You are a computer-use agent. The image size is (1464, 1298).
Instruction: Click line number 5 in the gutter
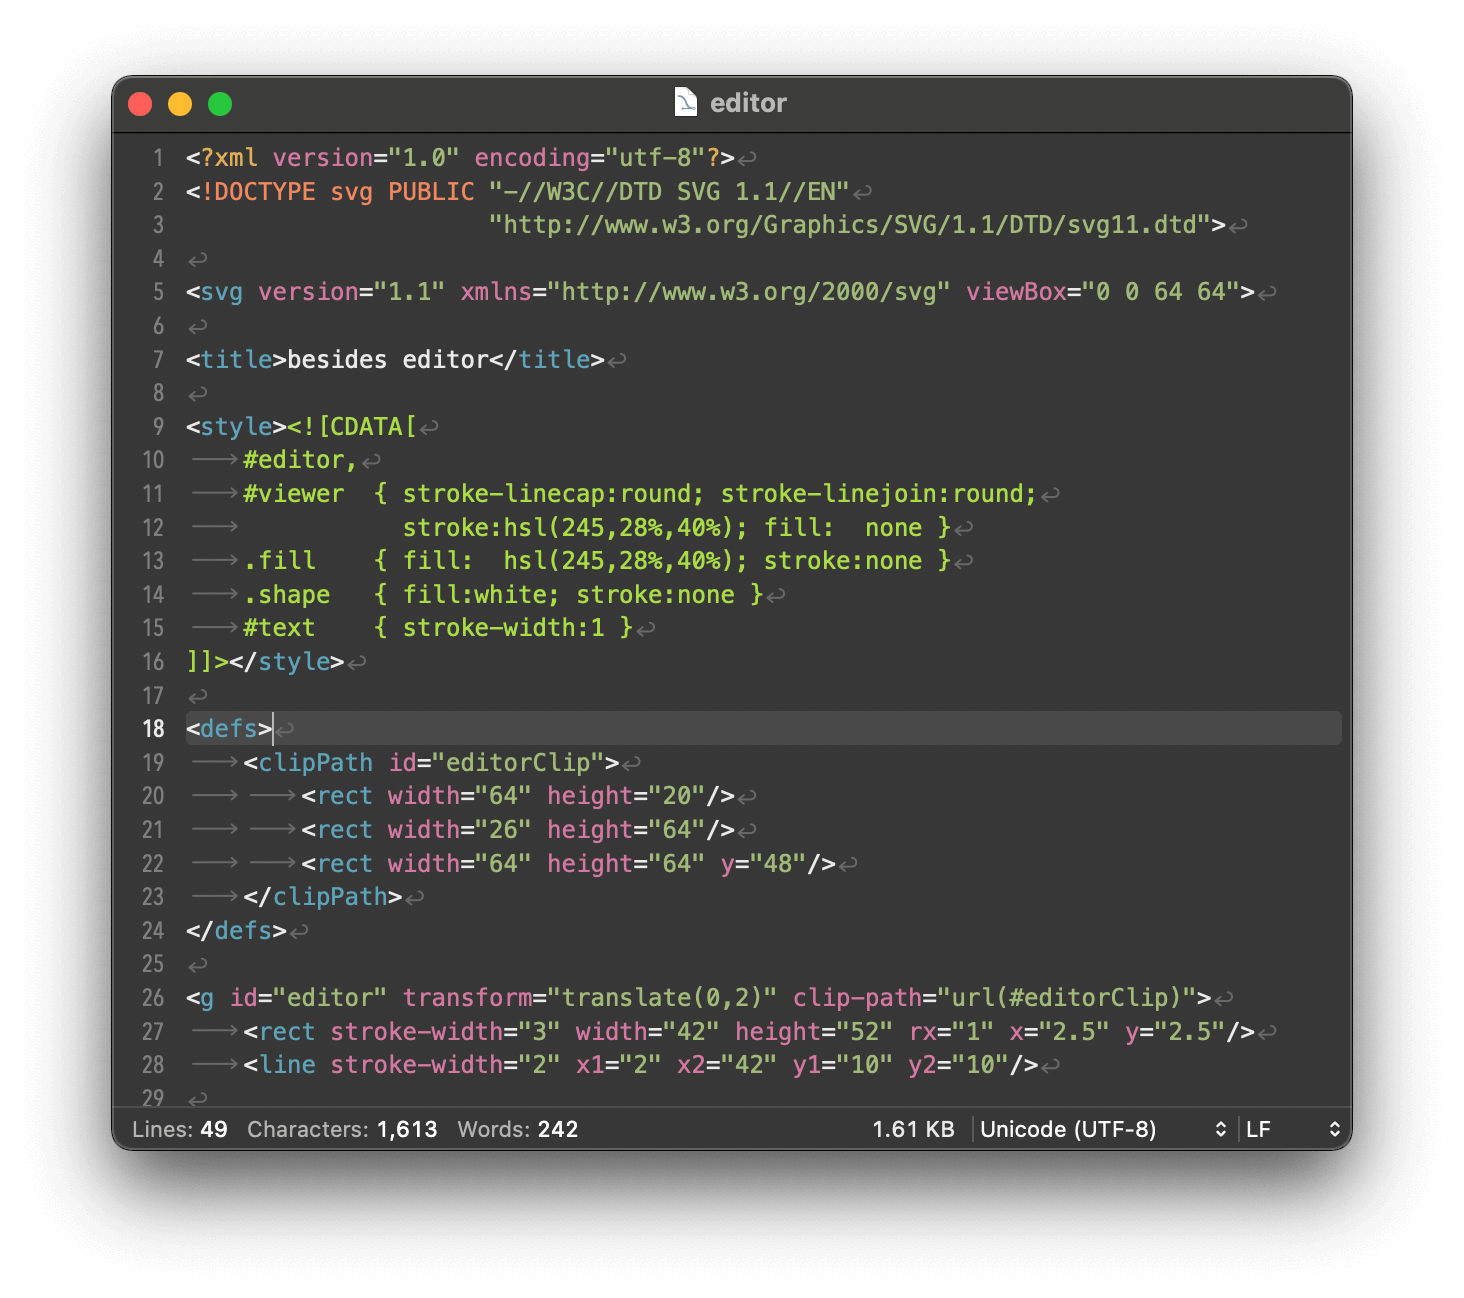[x=158, y=292]
